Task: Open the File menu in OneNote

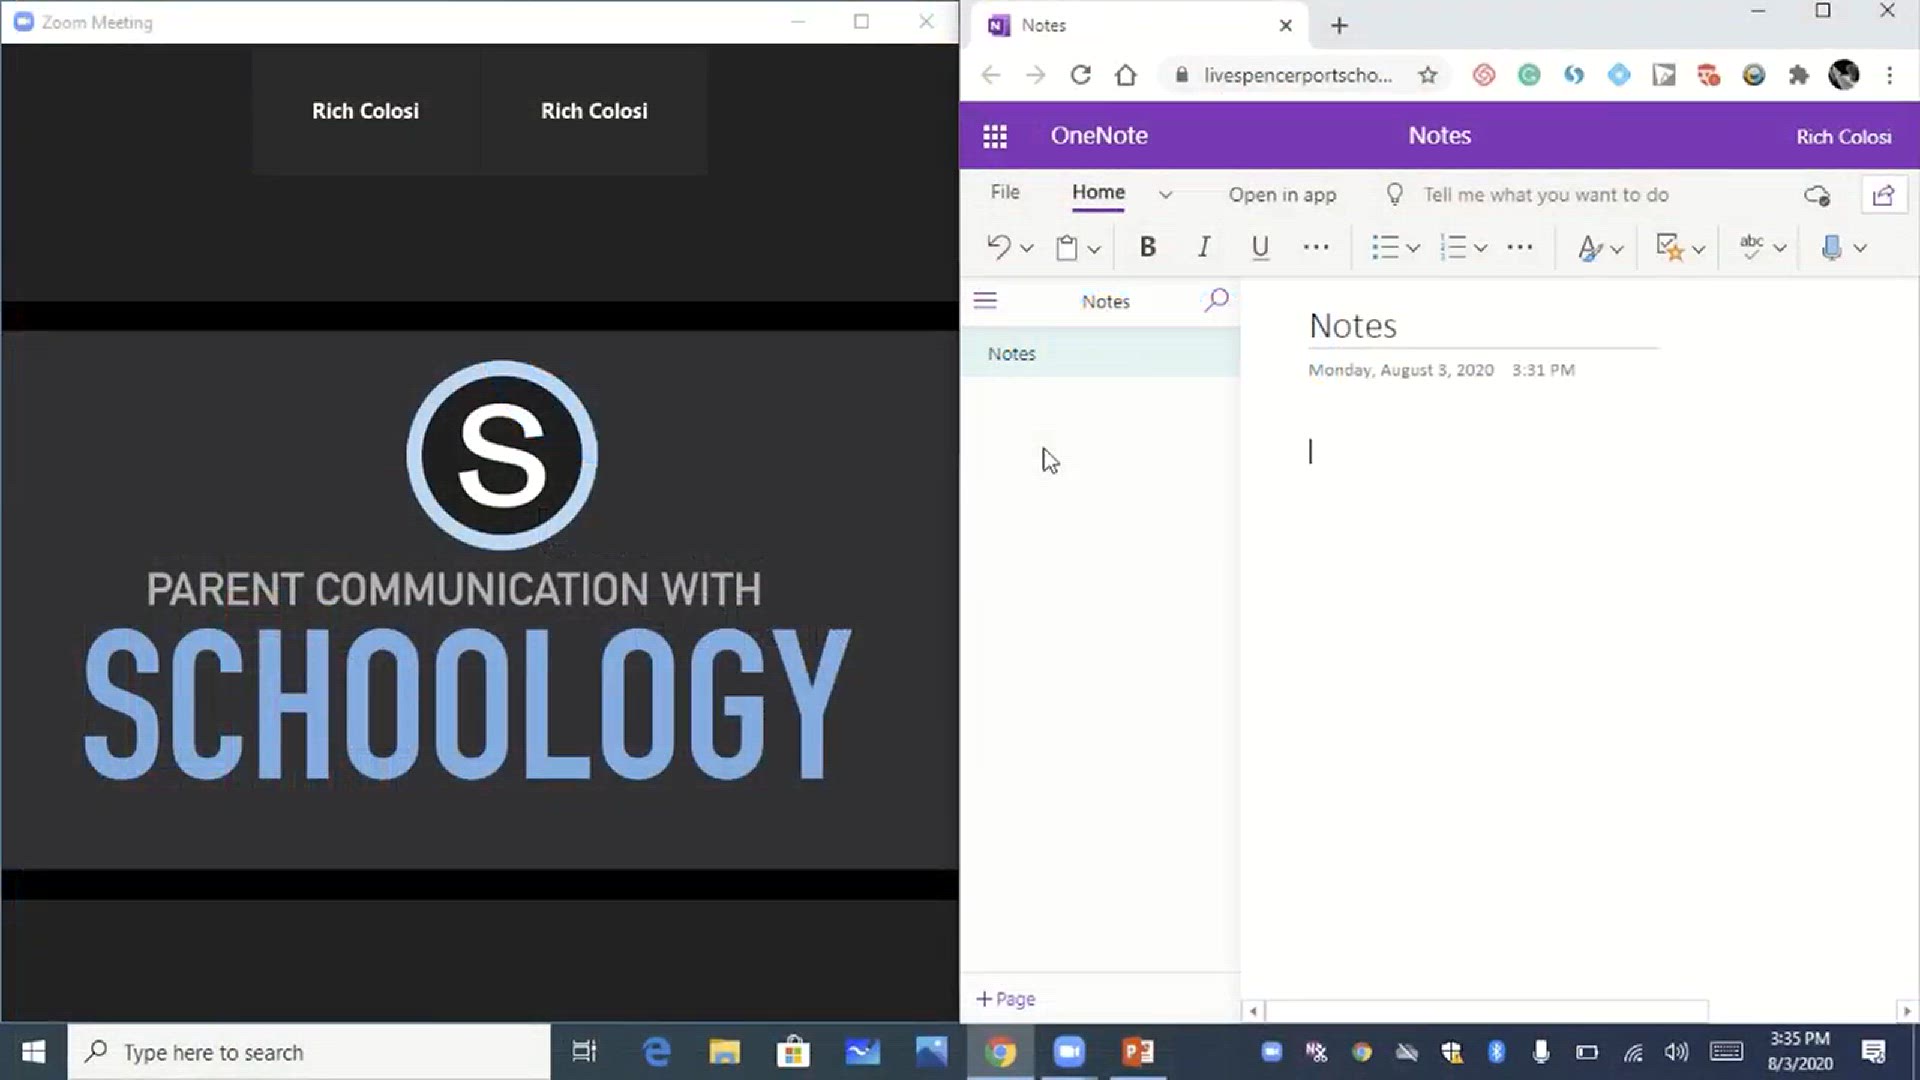Action: [1005, 193]
